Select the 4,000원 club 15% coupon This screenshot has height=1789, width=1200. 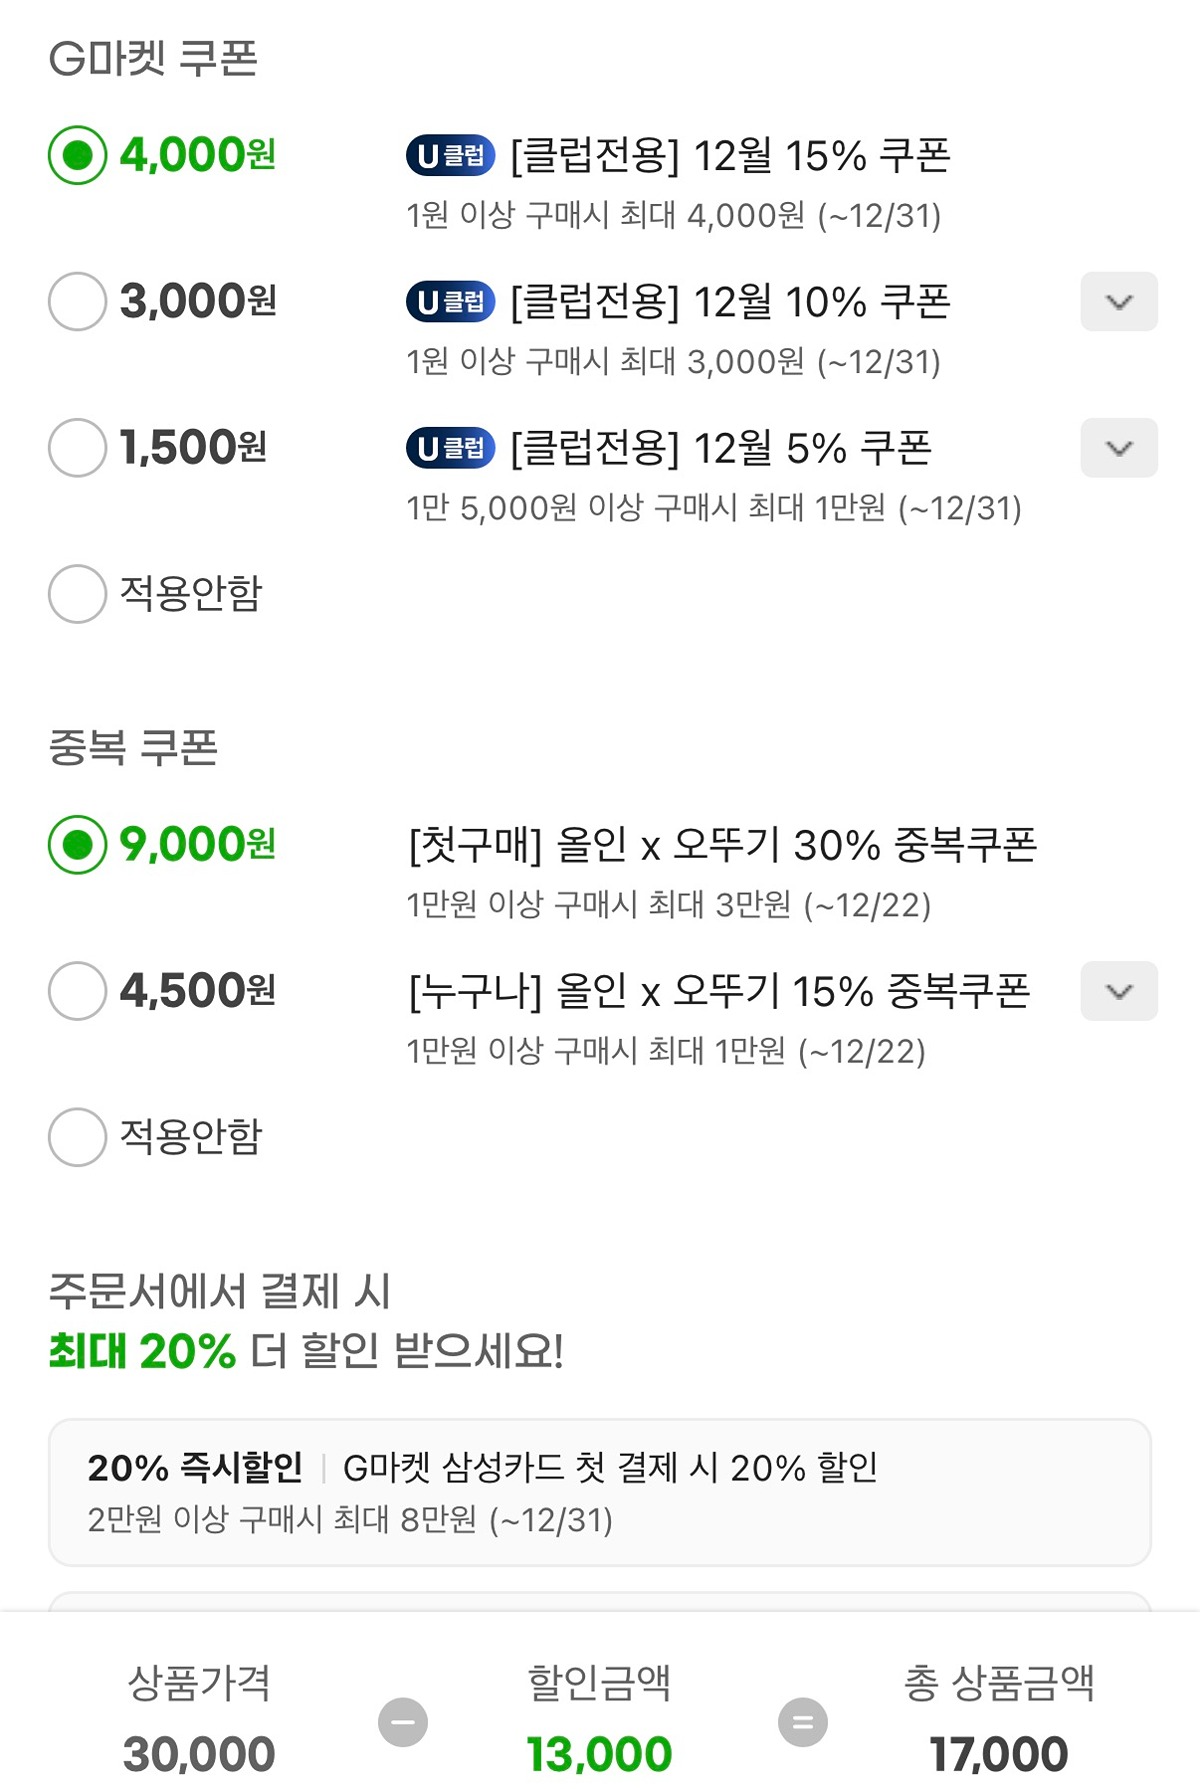(x=77, y=155)
